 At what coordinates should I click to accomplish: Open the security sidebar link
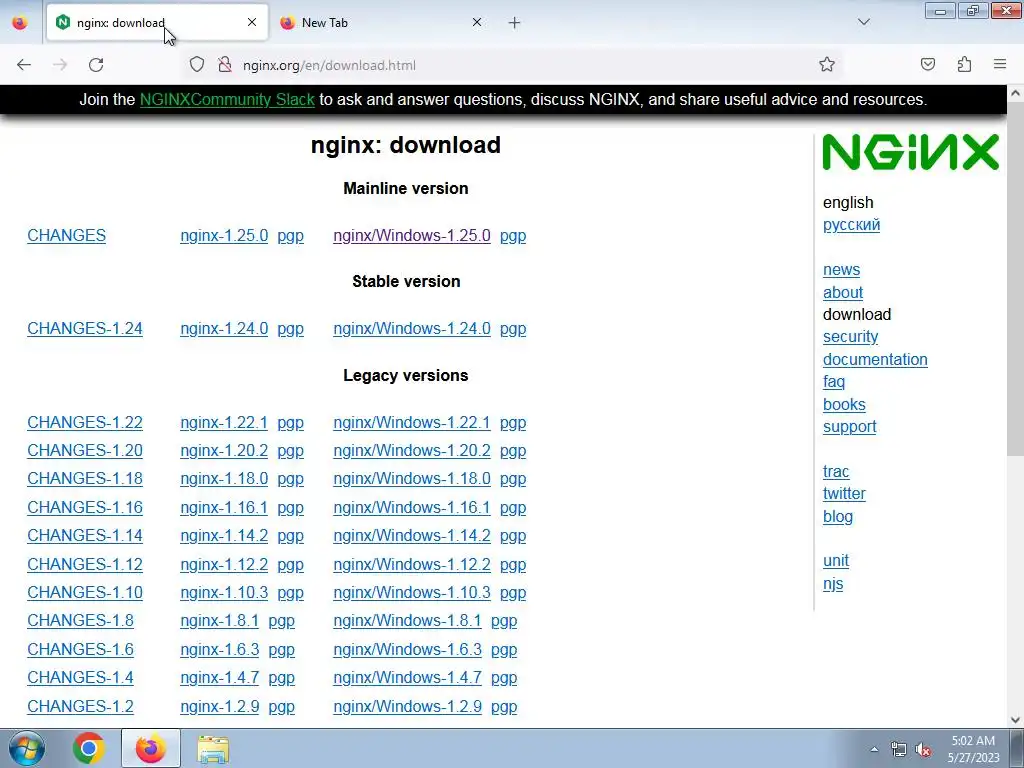pyautogui.click(x=850, y=337)
